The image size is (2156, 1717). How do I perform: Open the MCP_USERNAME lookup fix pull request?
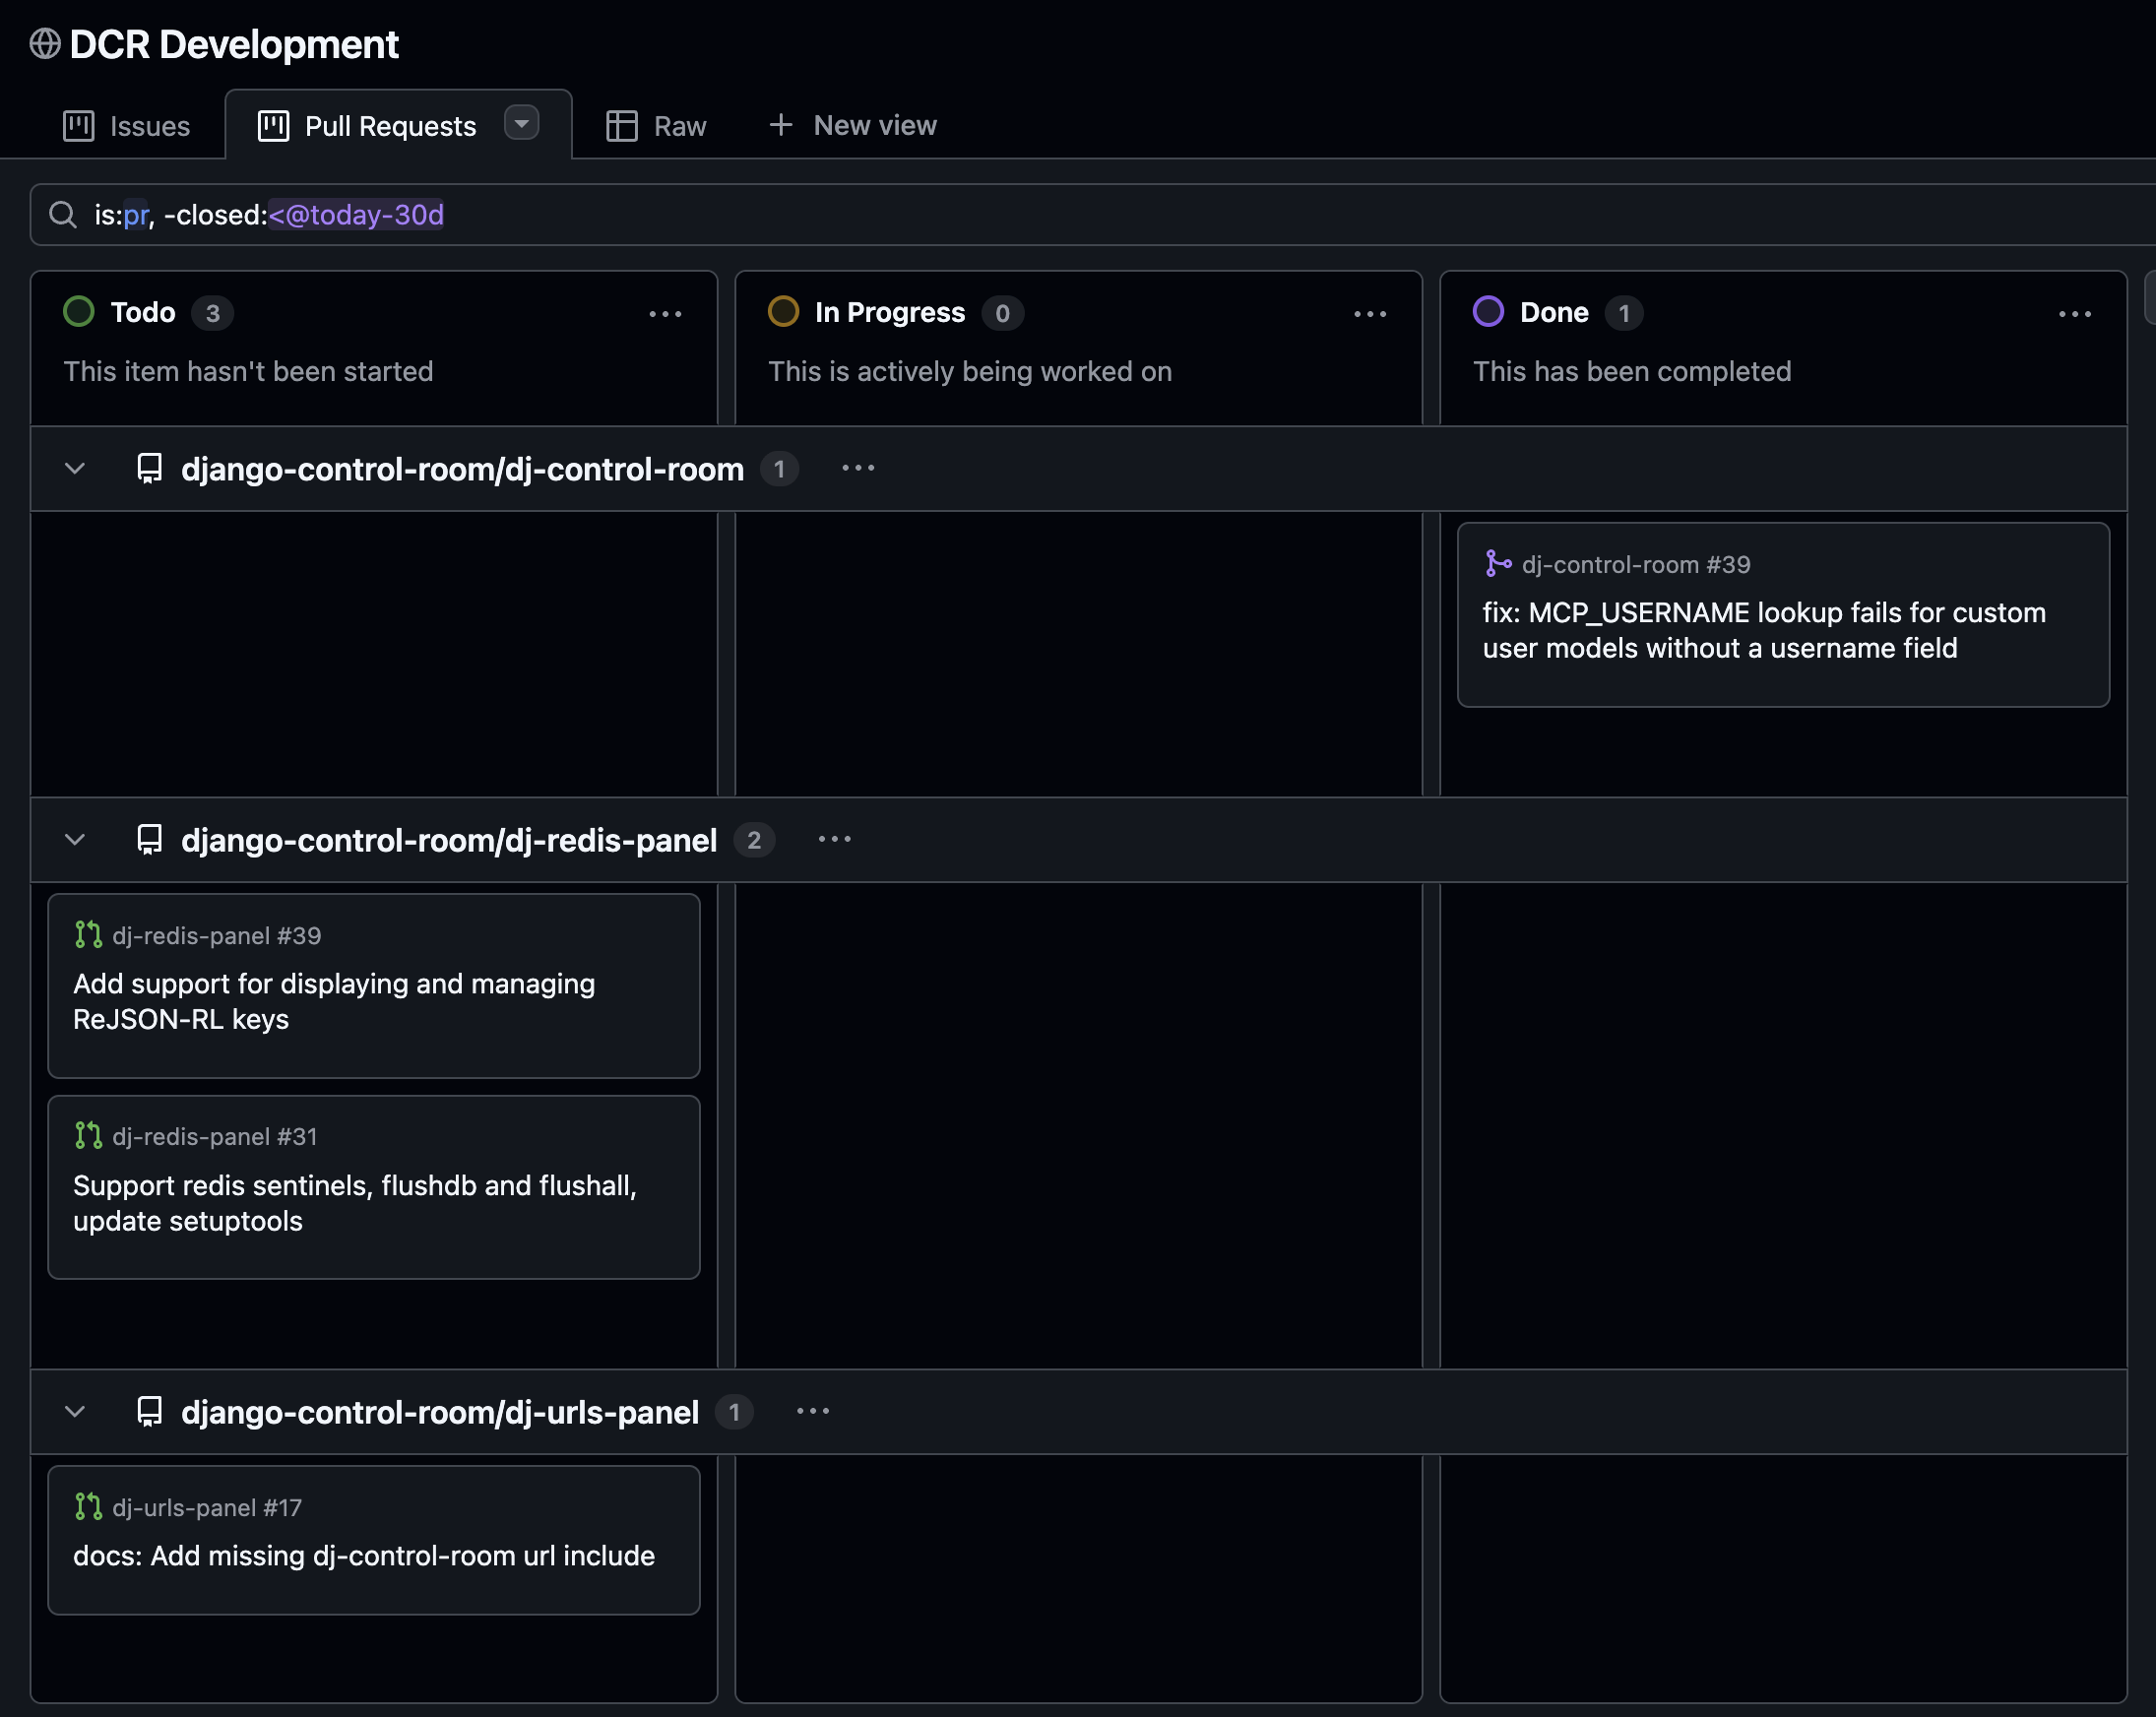1764,630
